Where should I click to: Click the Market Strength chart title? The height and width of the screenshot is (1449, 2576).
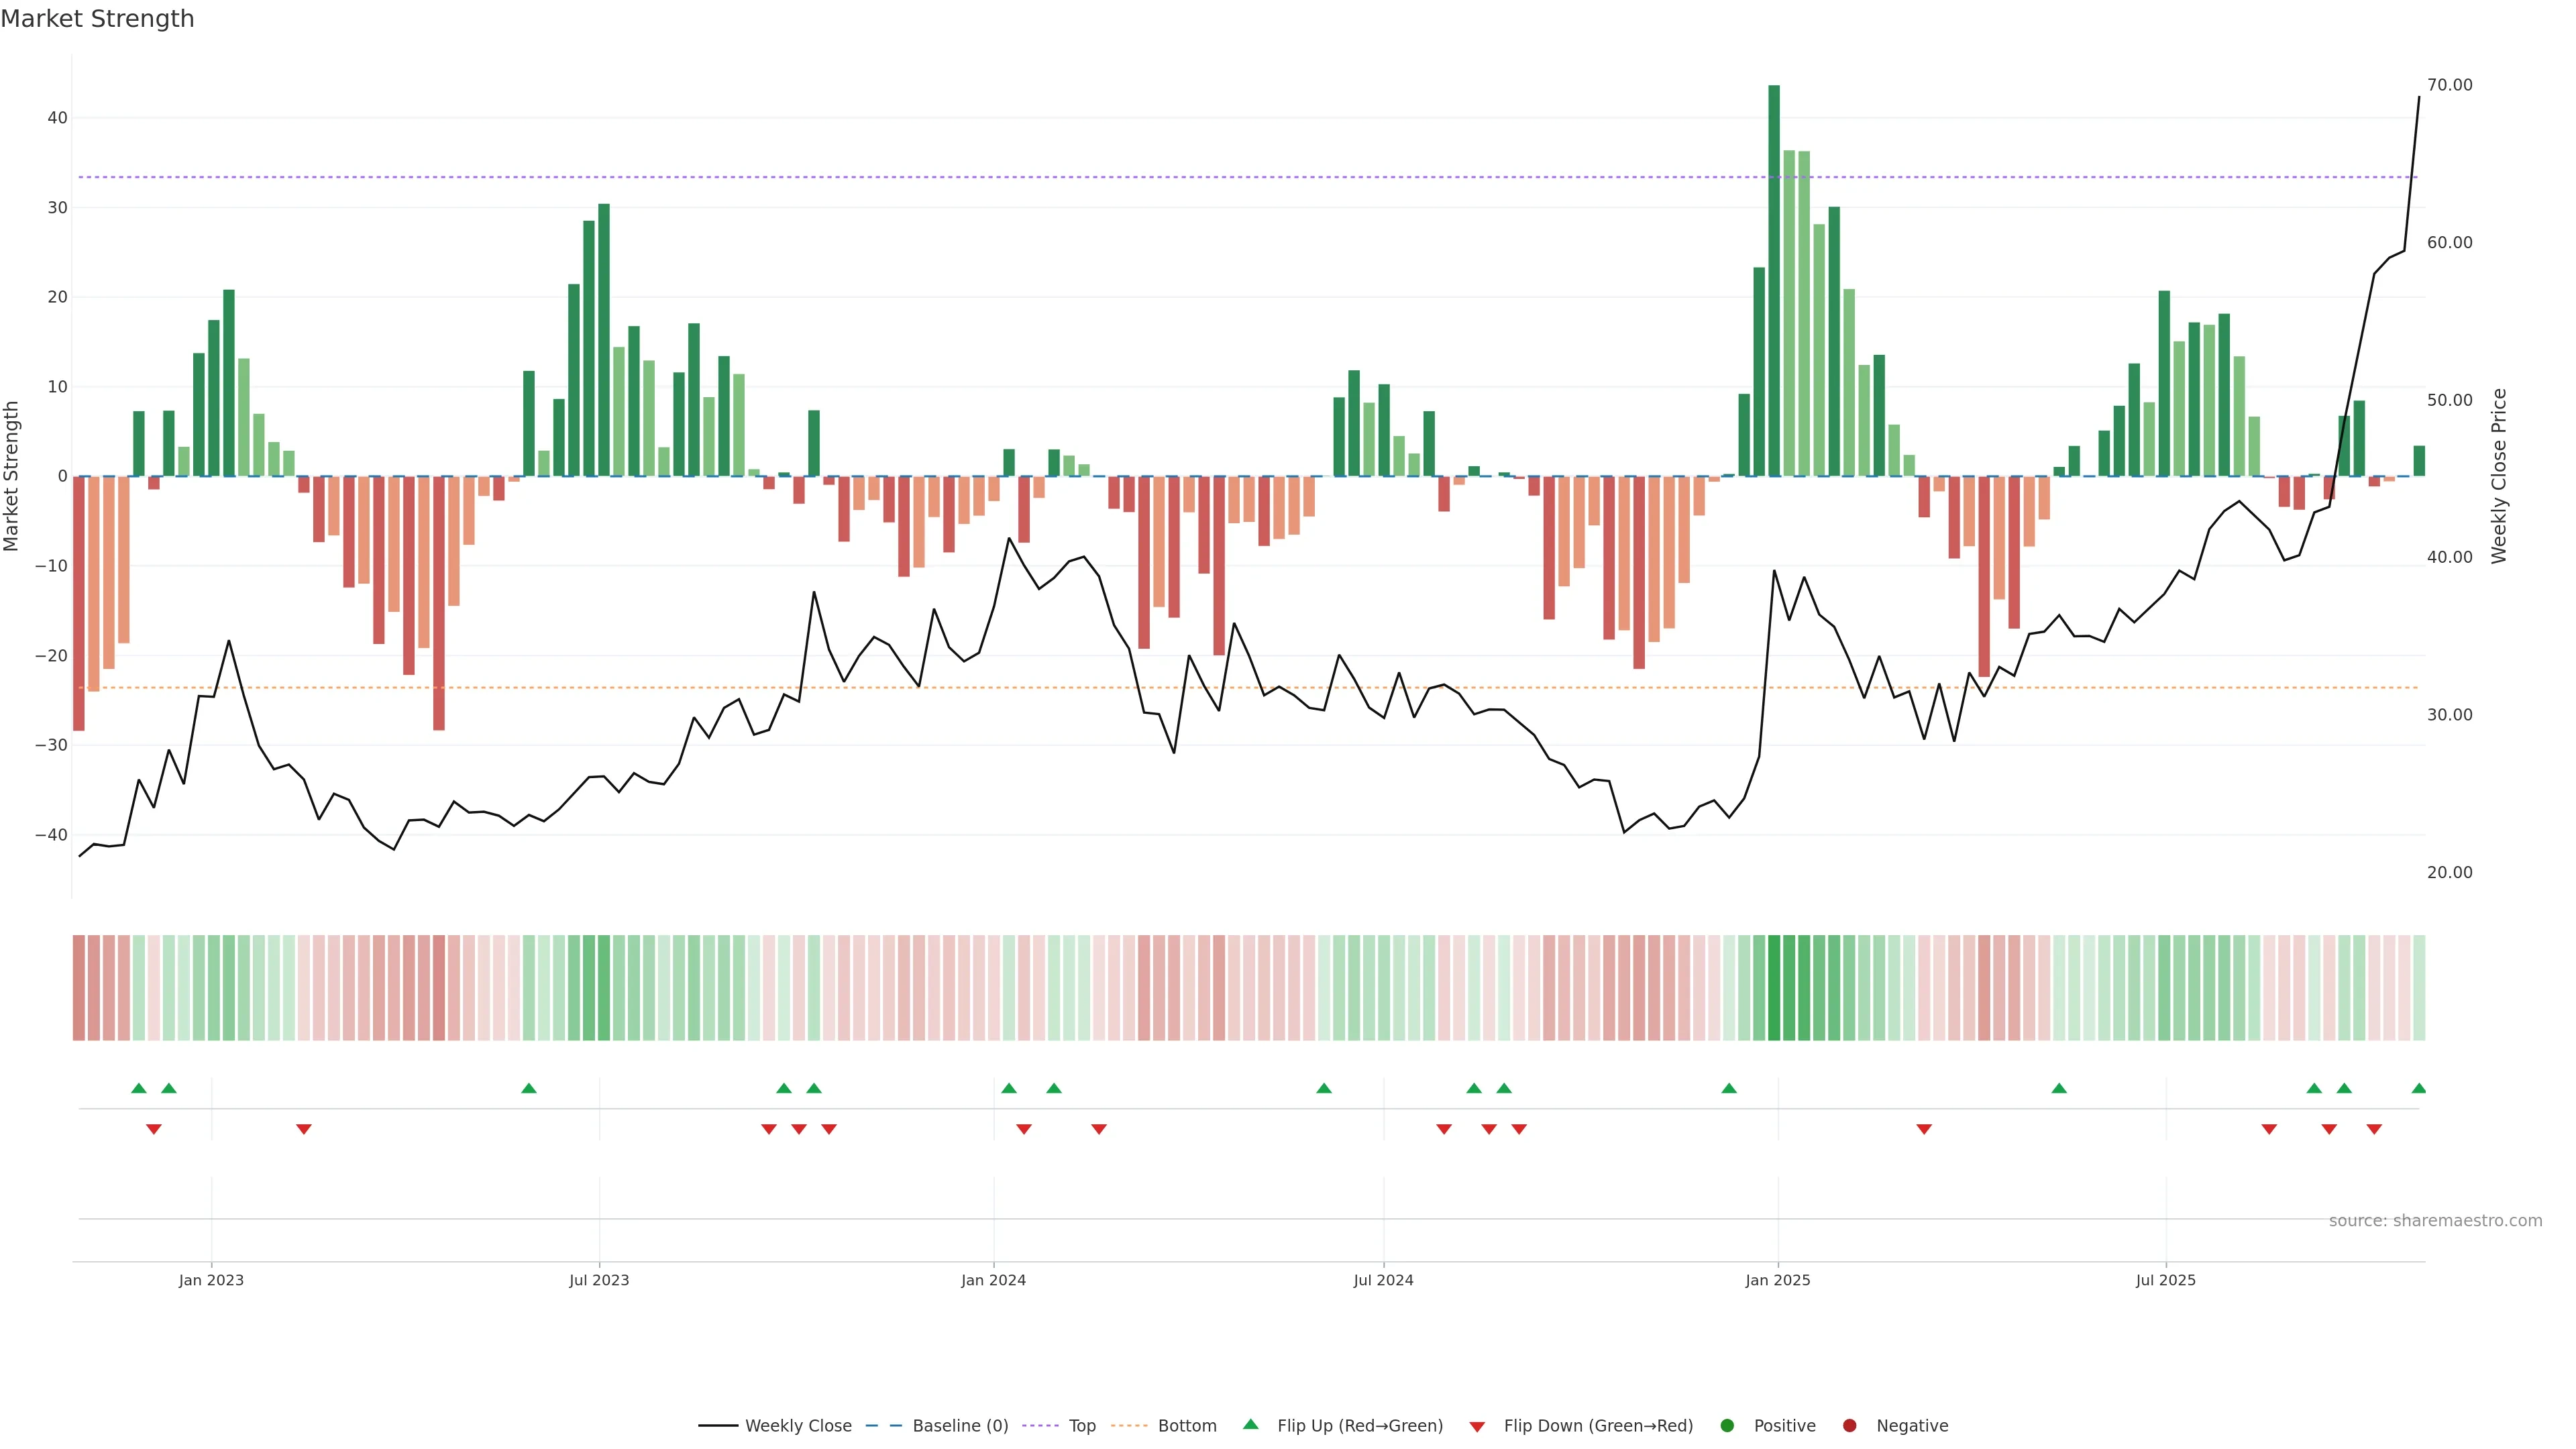coord(97,19)
